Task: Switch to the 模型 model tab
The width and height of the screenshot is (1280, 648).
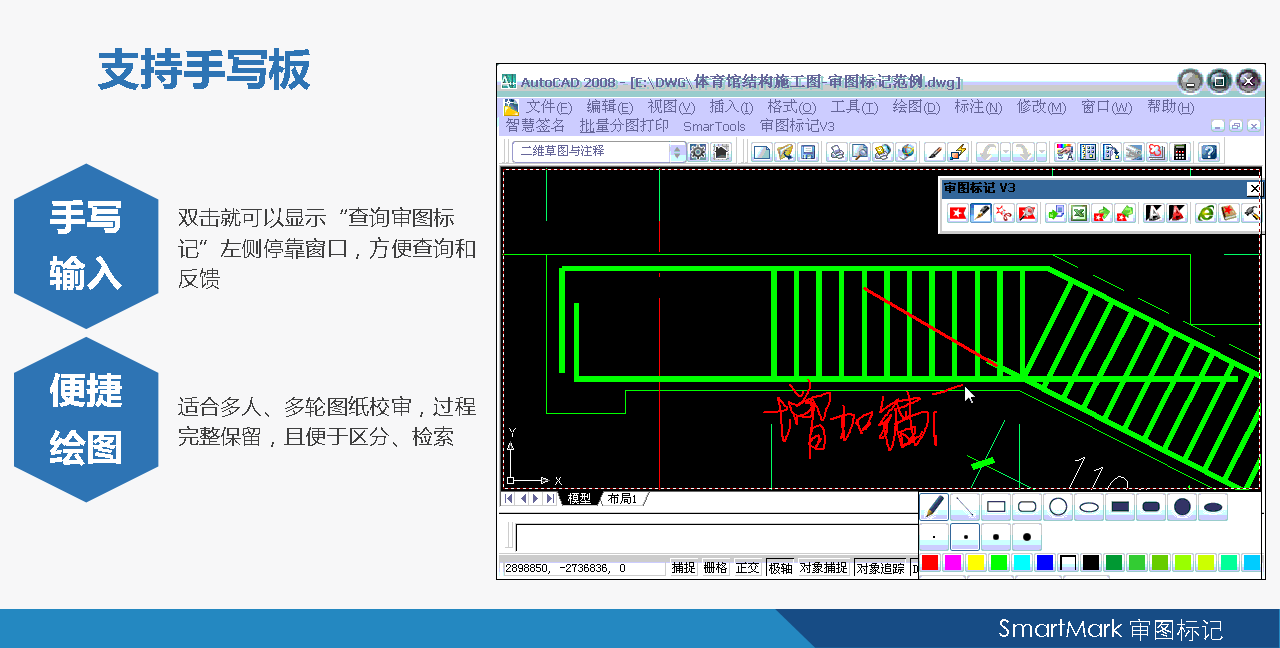Action: coord(579,498)
